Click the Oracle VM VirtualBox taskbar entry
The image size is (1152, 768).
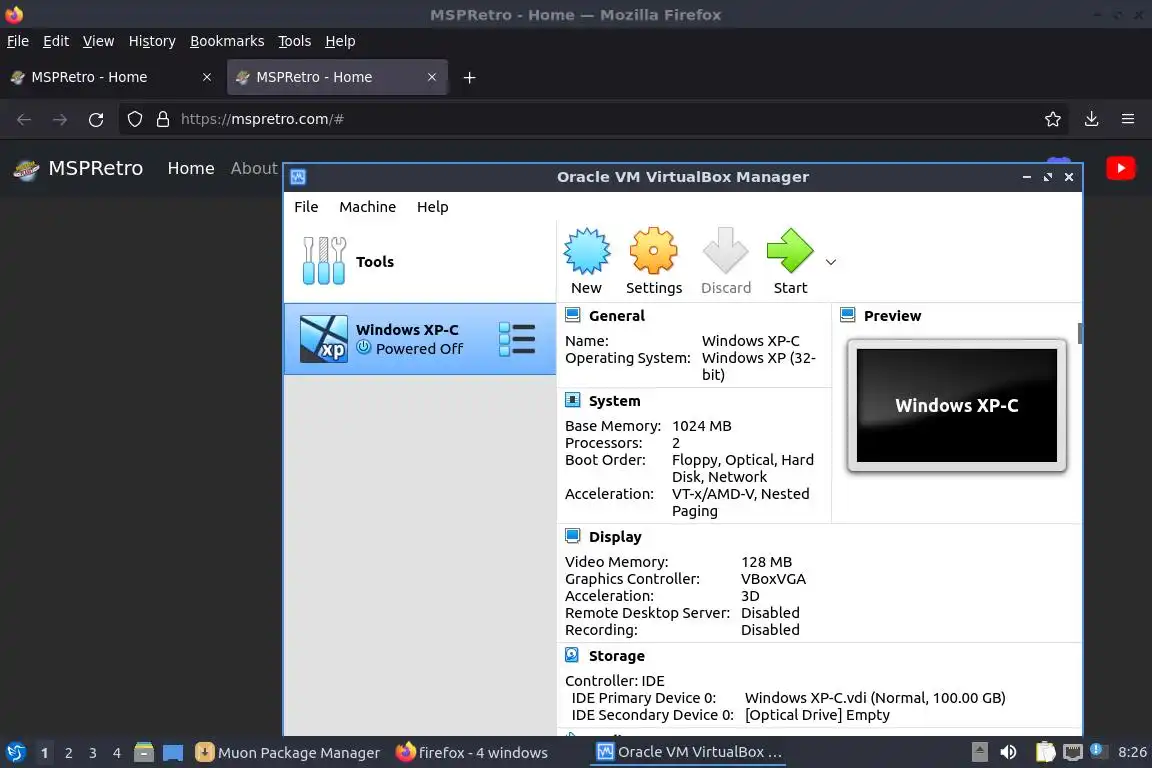point(688,752)
